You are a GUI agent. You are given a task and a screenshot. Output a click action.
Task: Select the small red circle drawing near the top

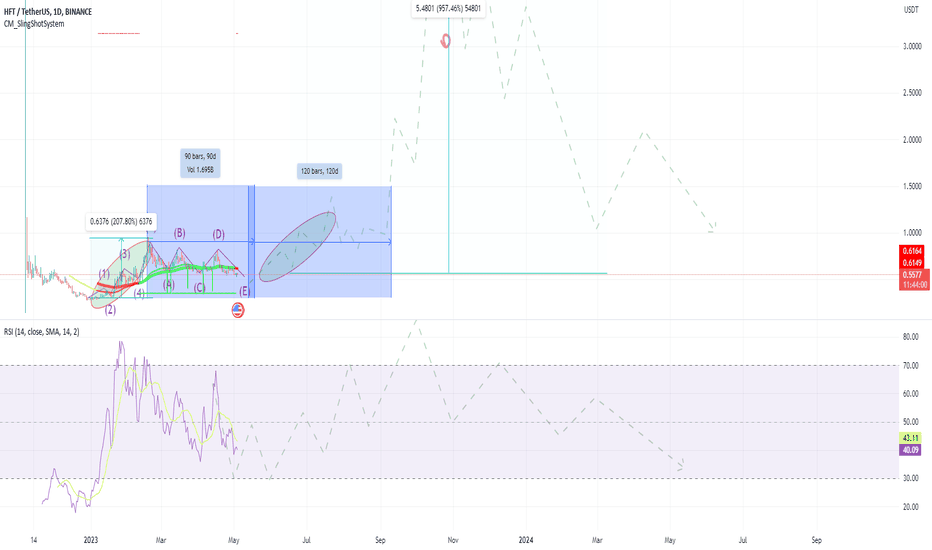tap(445, 40)
